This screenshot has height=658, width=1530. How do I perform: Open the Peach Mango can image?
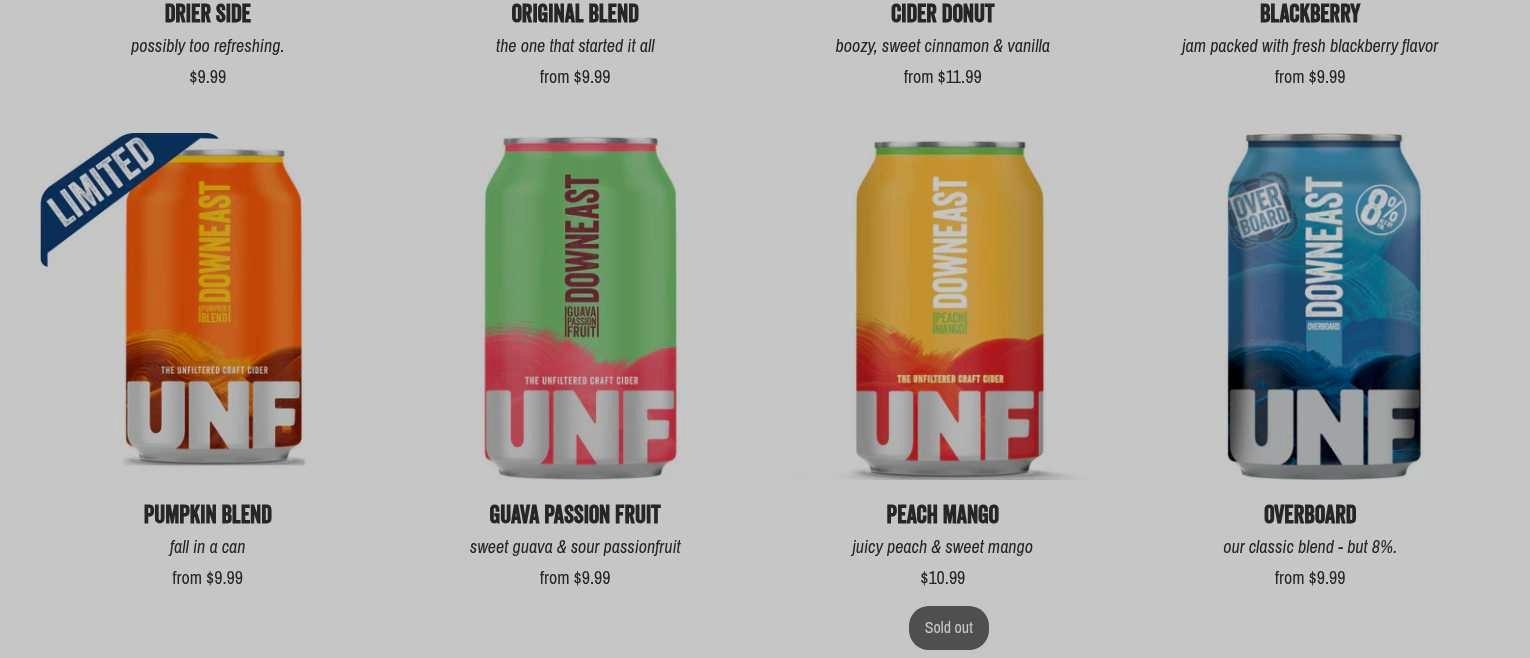(949, 310)
